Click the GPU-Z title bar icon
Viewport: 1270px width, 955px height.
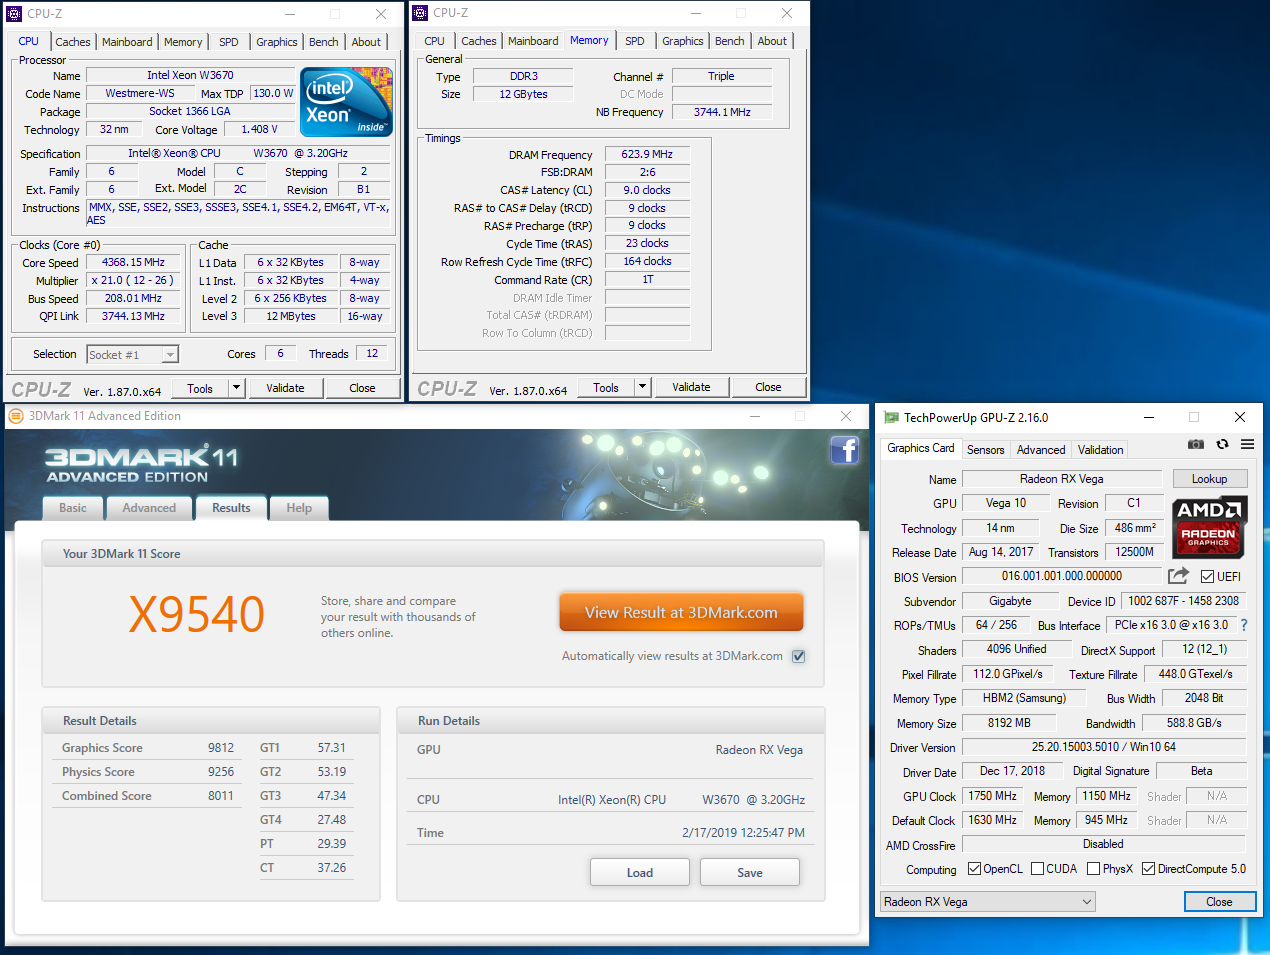(890, 418)
